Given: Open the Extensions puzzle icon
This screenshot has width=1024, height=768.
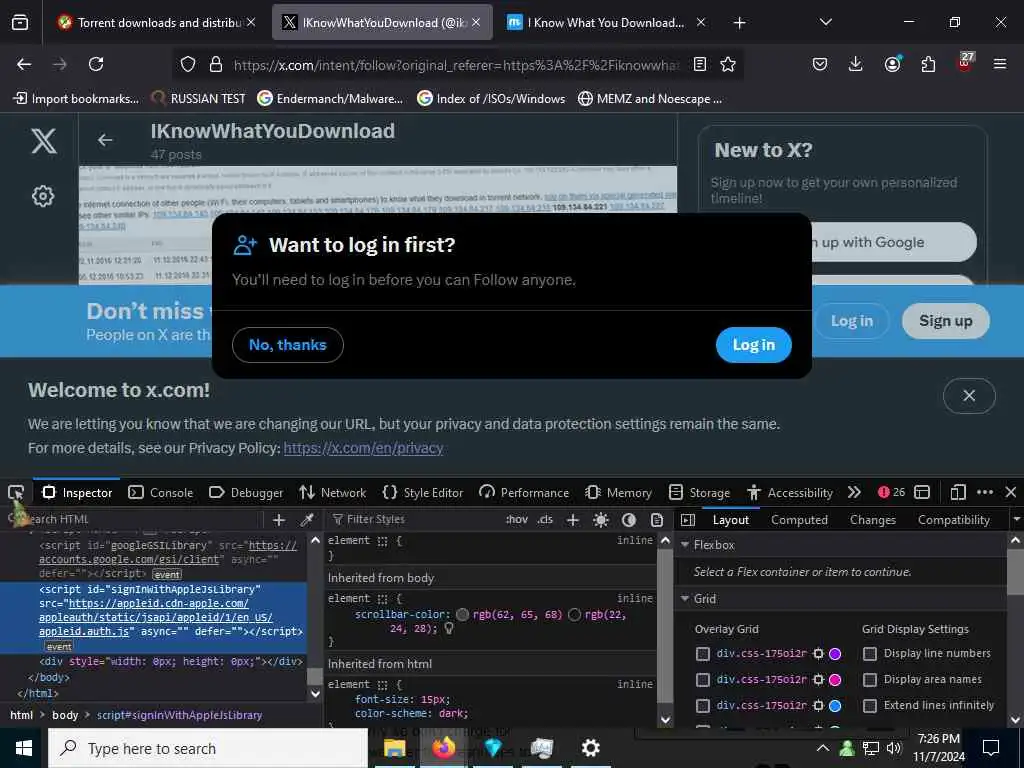Looking at the screenshot, I should pyautogui.click(x=928, y=64).
